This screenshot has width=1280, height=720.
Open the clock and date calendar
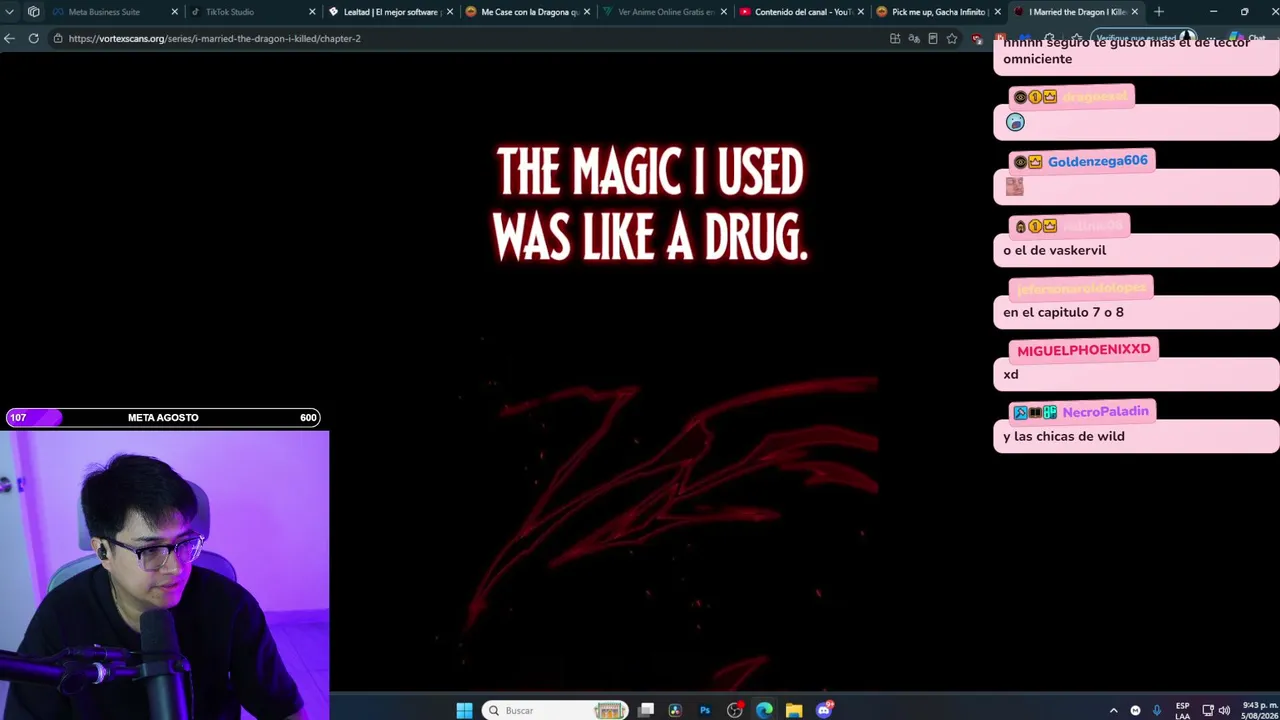1258,710
